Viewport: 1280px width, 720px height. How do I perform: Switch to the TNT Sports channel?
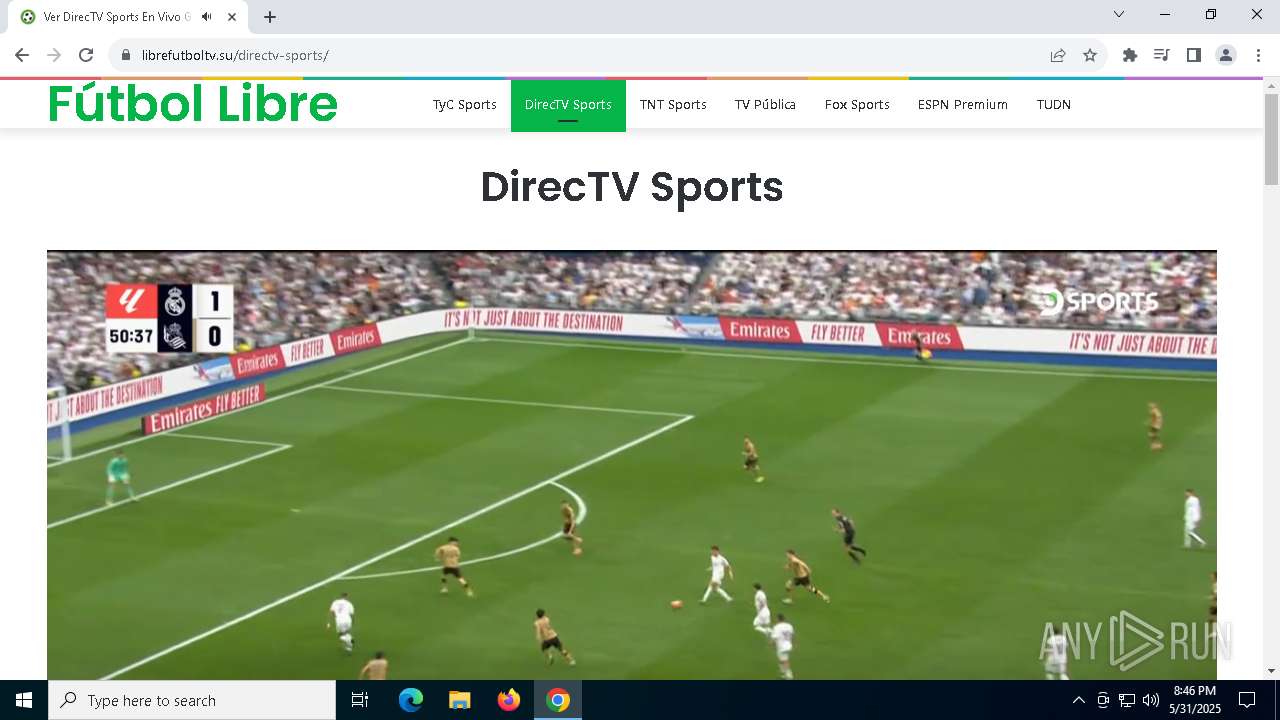673,104
